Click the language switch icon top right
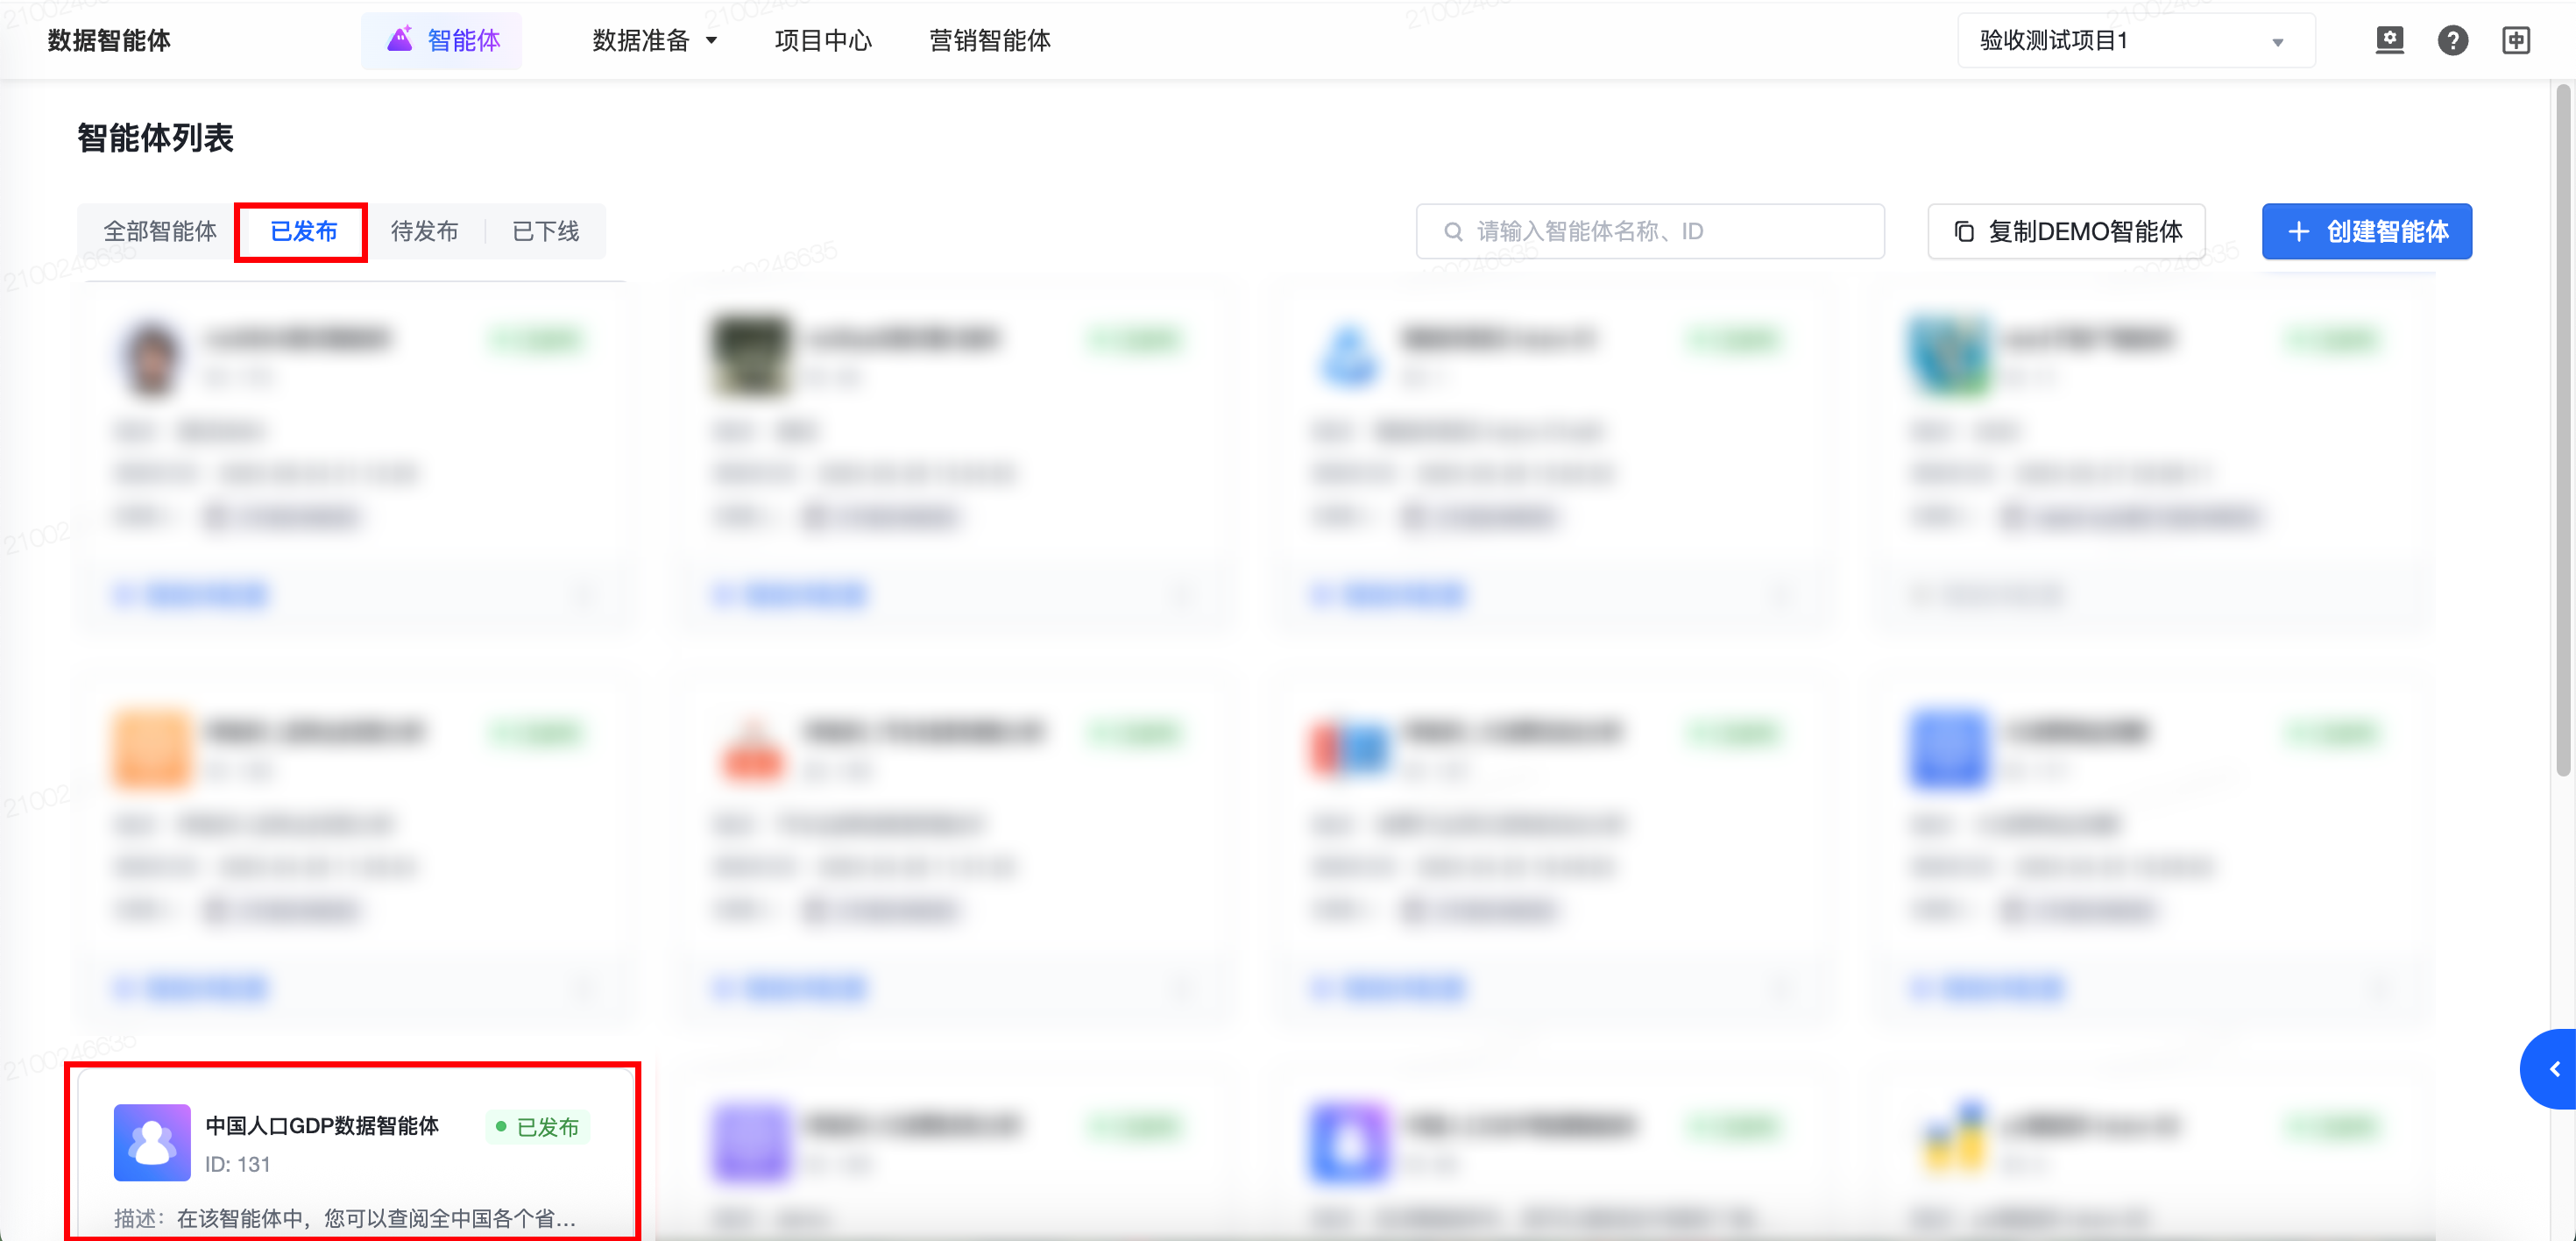This screenshot has height=1241, width=2576. 2516,41
